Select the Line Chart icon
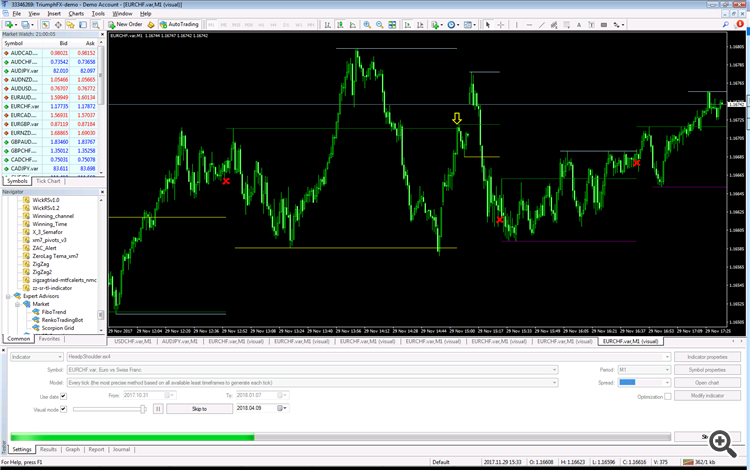This screenshot has height=470, width=750. click(353, 24)
